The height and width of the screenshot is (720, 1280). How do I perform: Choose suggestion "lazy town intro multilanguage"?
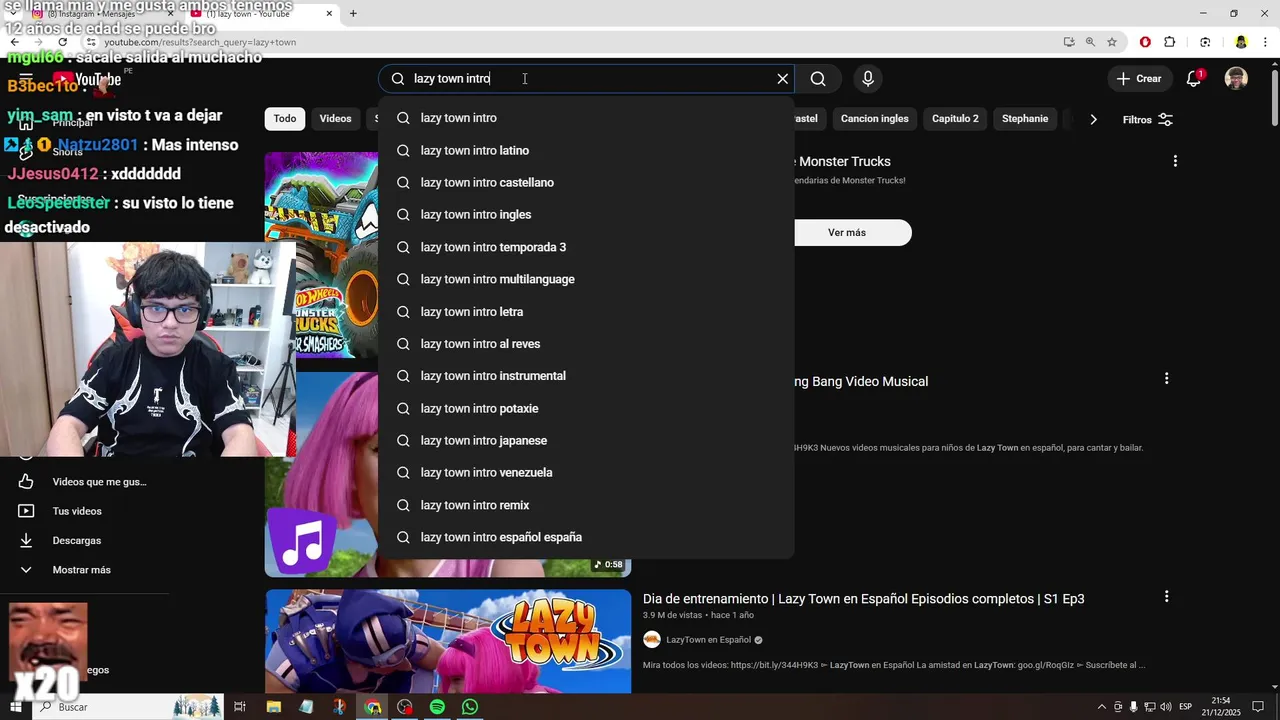click(x=586, y=279)
